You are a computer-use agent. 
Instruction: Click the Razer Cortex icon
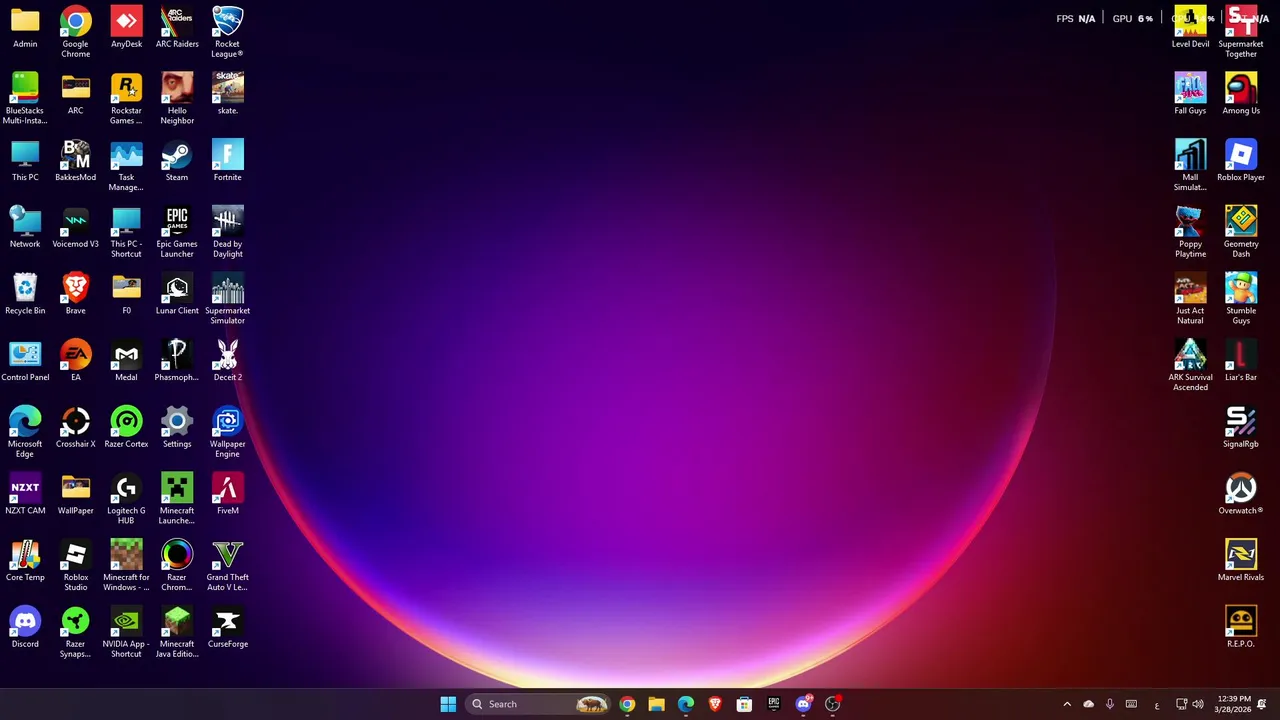tap(126, 421)
